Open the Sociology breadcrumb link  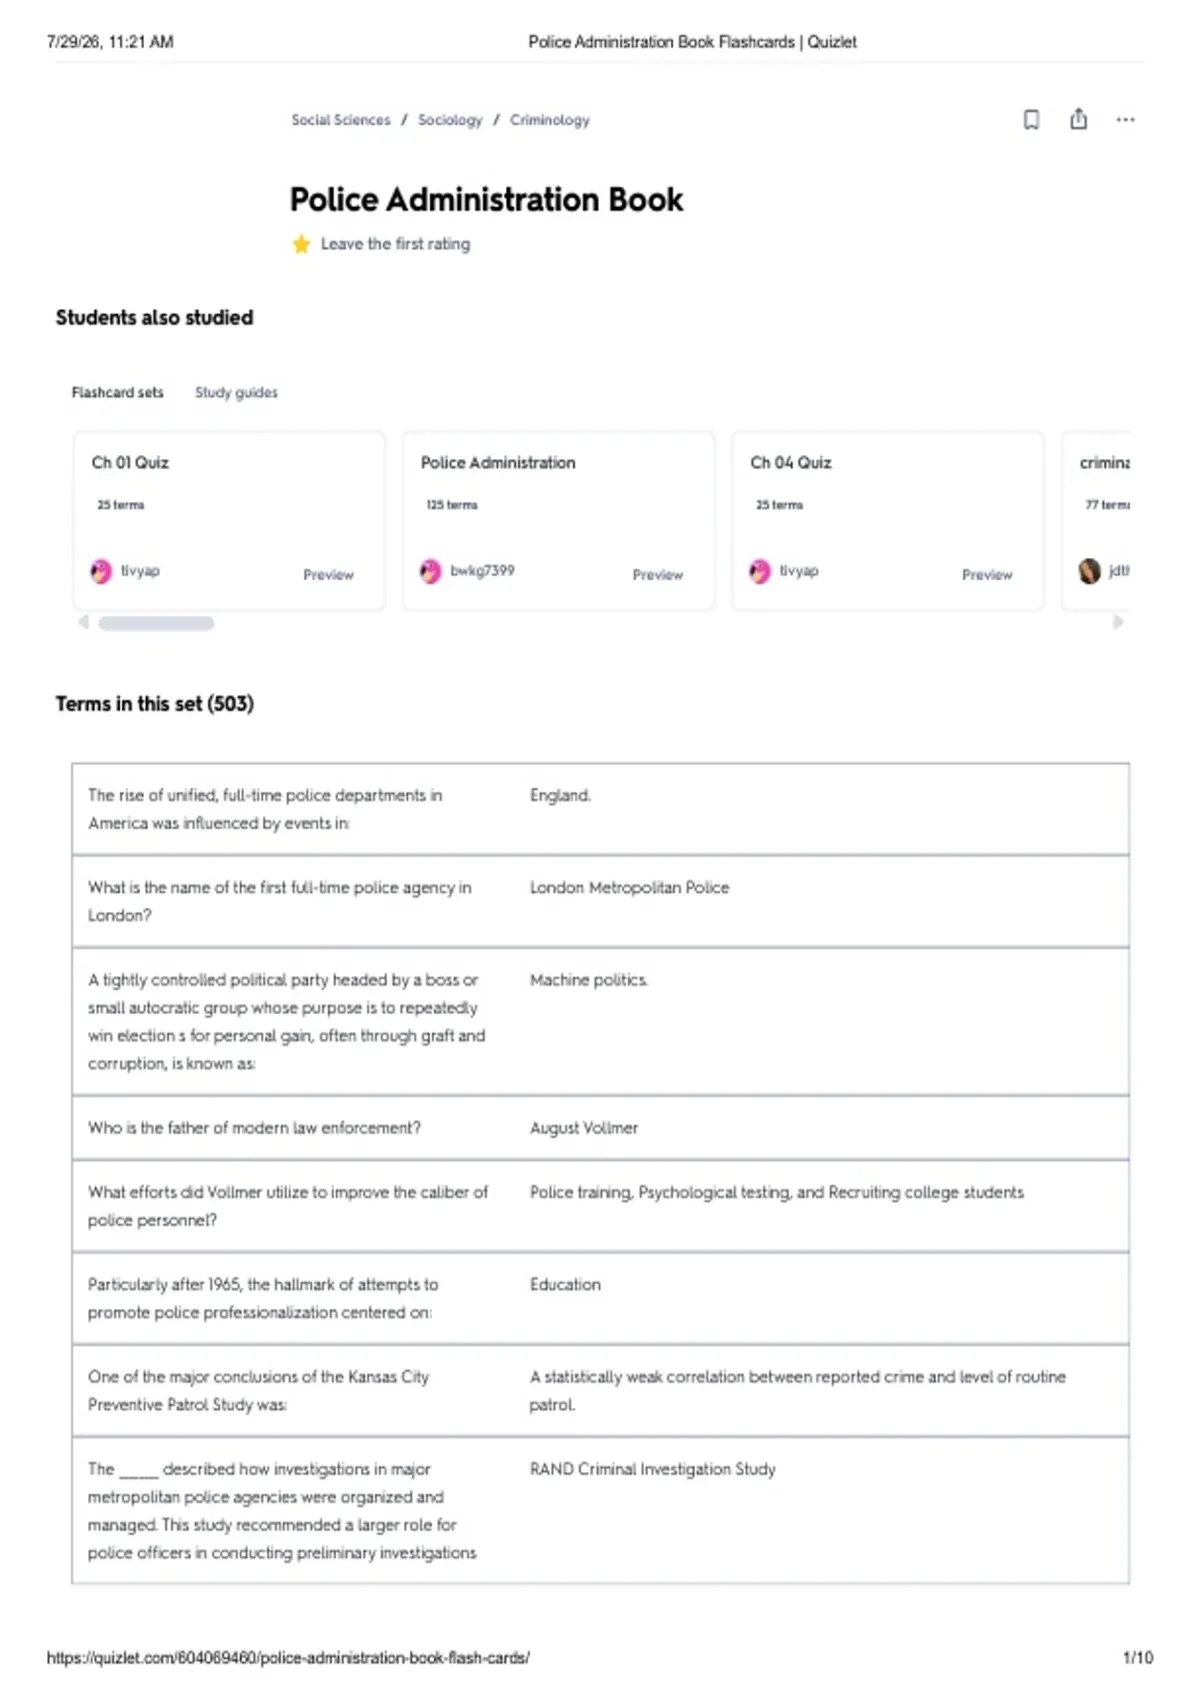click(x=450, y=120)
